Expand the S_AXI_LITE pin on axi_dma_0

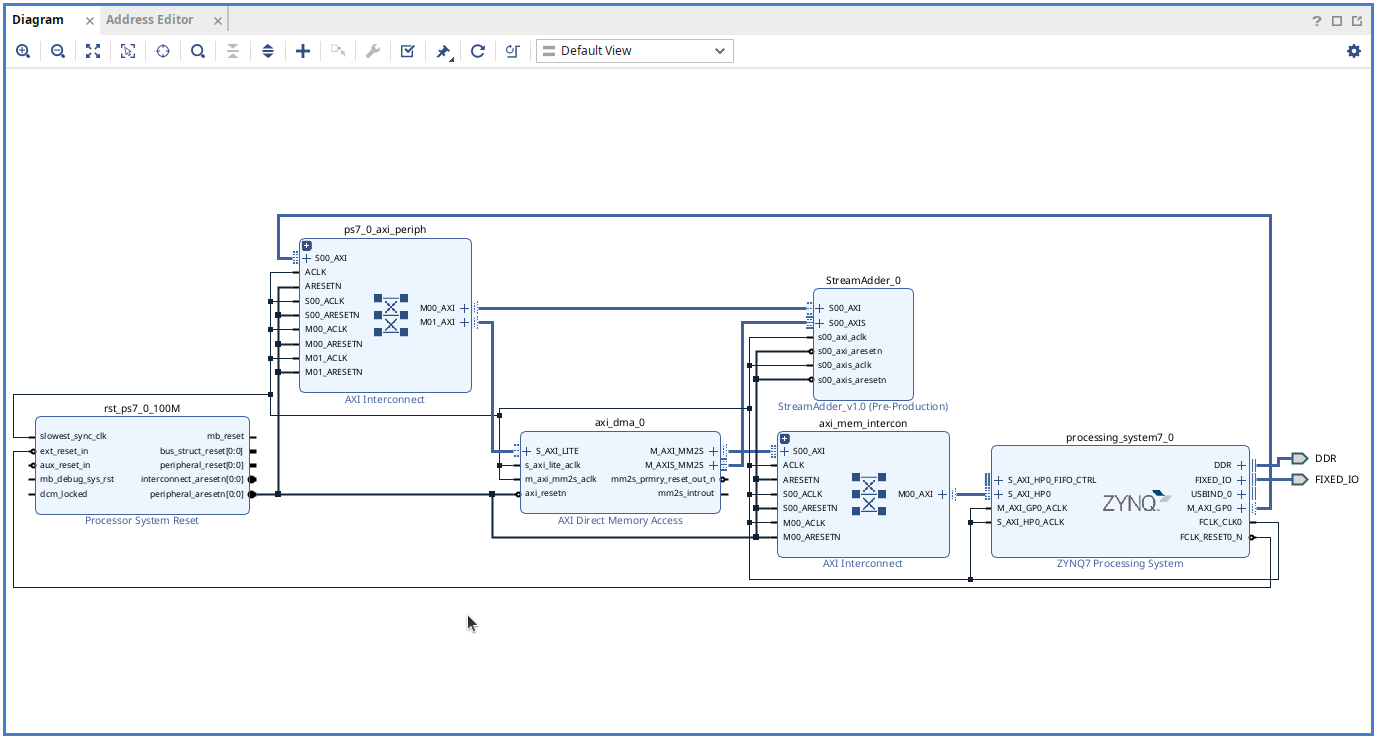[527, 451]
